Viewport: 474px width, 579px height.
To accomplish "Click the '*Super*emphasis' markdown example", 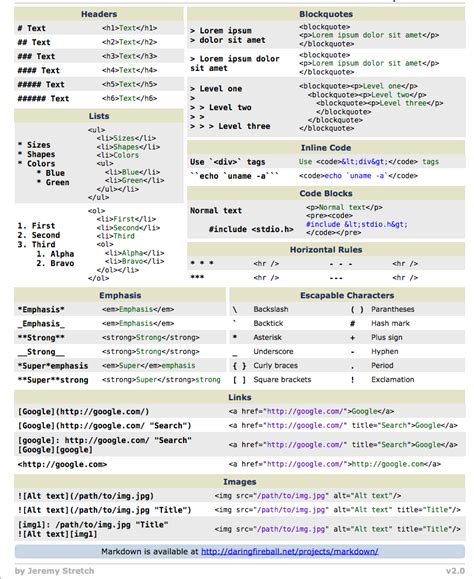I will 53,366.
